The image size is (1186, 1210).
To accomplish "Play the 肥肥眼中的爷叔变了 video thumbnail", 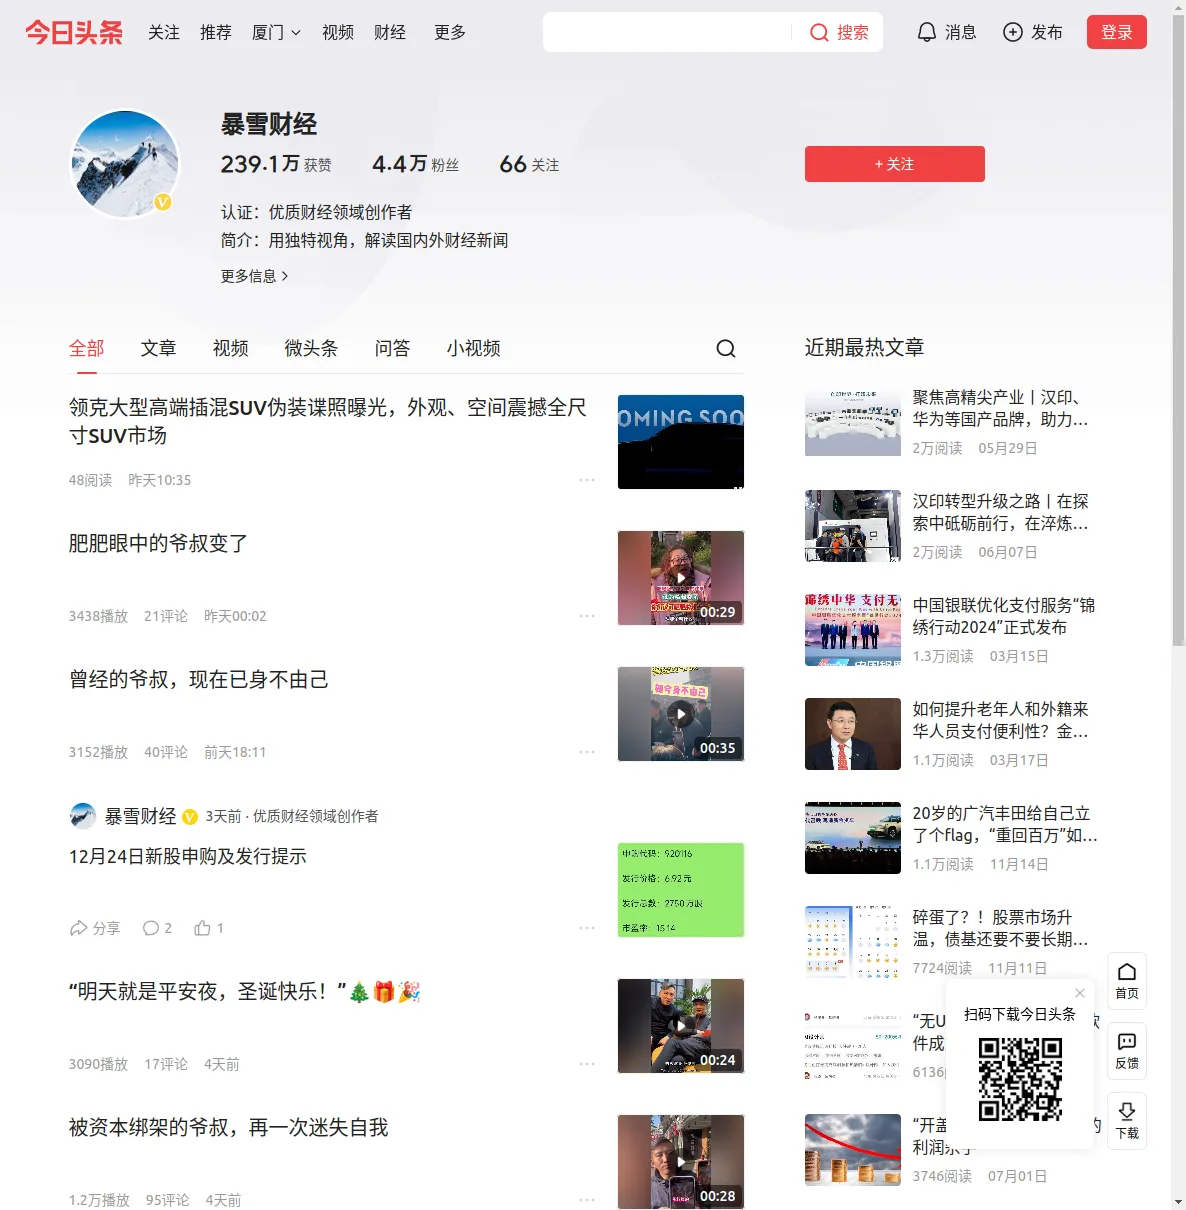I will [x=681, y=578].
